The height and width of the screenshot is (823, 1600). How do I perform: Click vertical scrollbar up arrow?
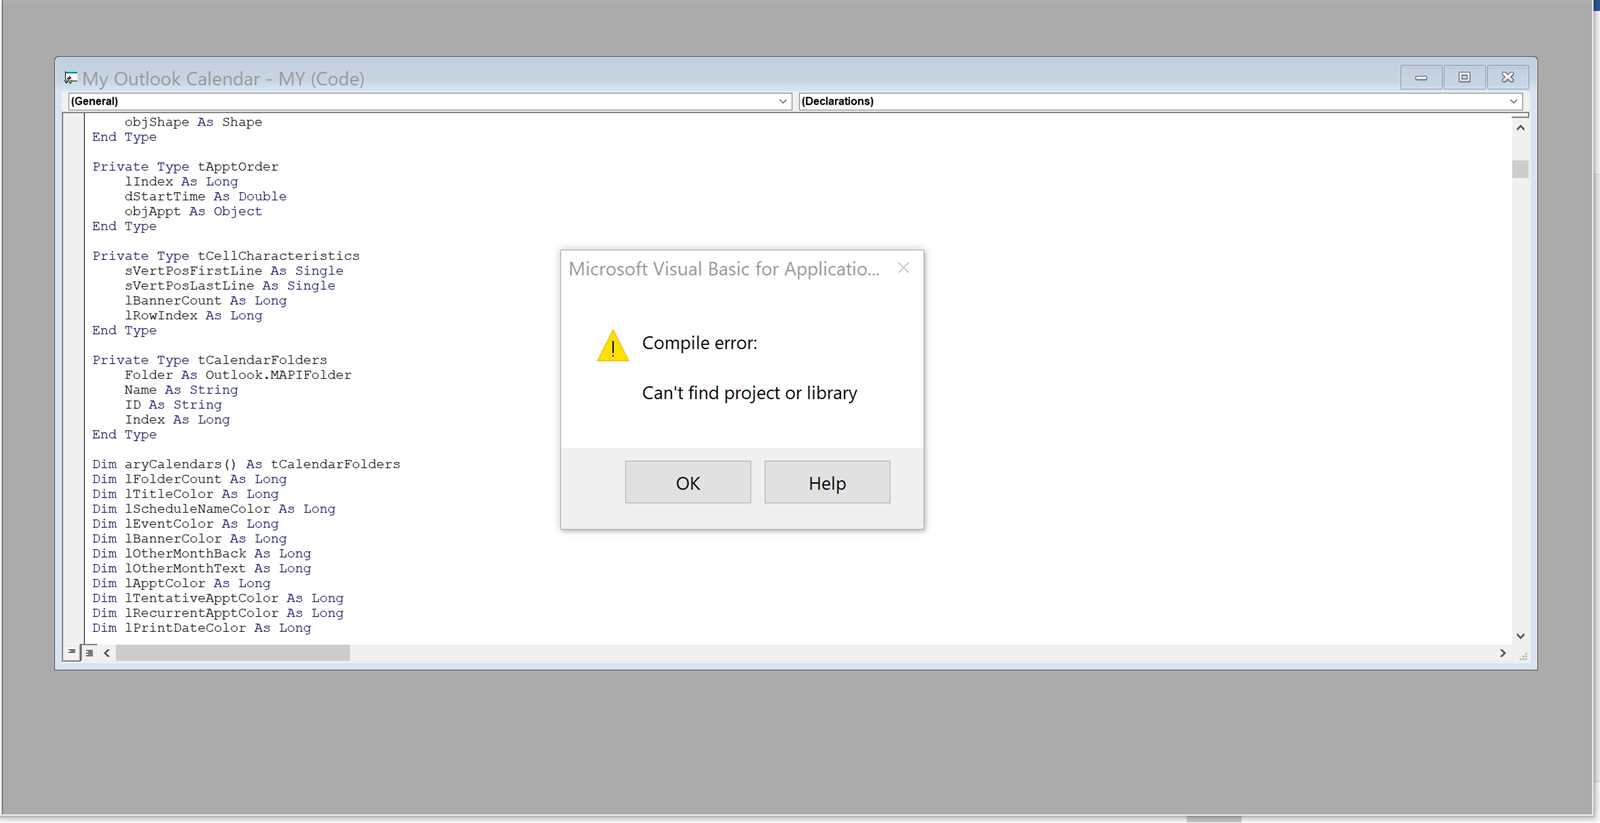pyautogui.click(x=1520, y=128)
